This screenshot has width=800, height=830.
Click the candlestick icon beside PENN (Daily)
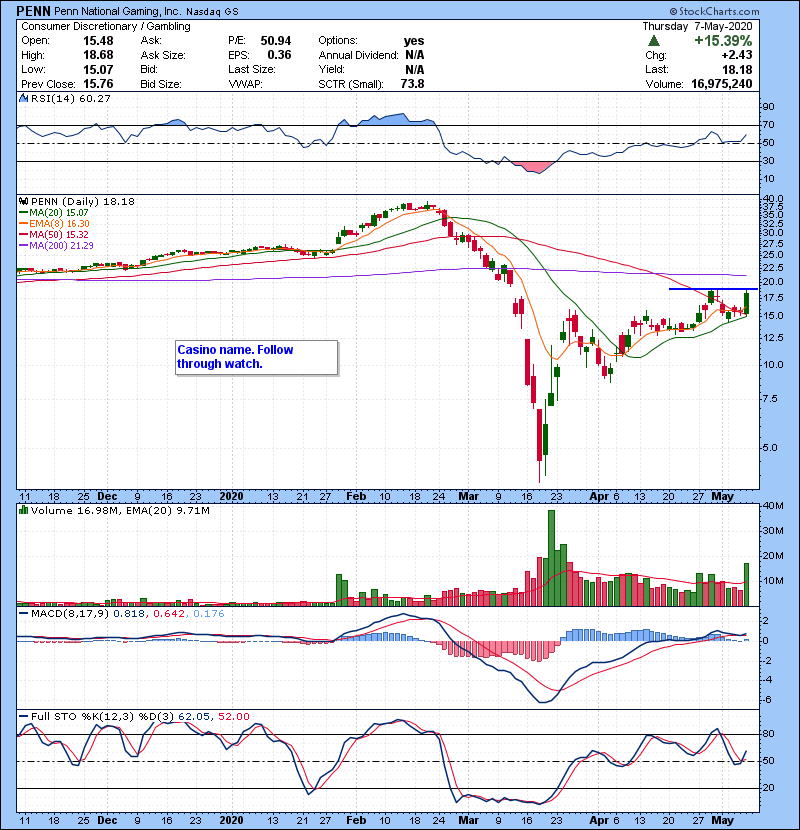tap(23, 201)
